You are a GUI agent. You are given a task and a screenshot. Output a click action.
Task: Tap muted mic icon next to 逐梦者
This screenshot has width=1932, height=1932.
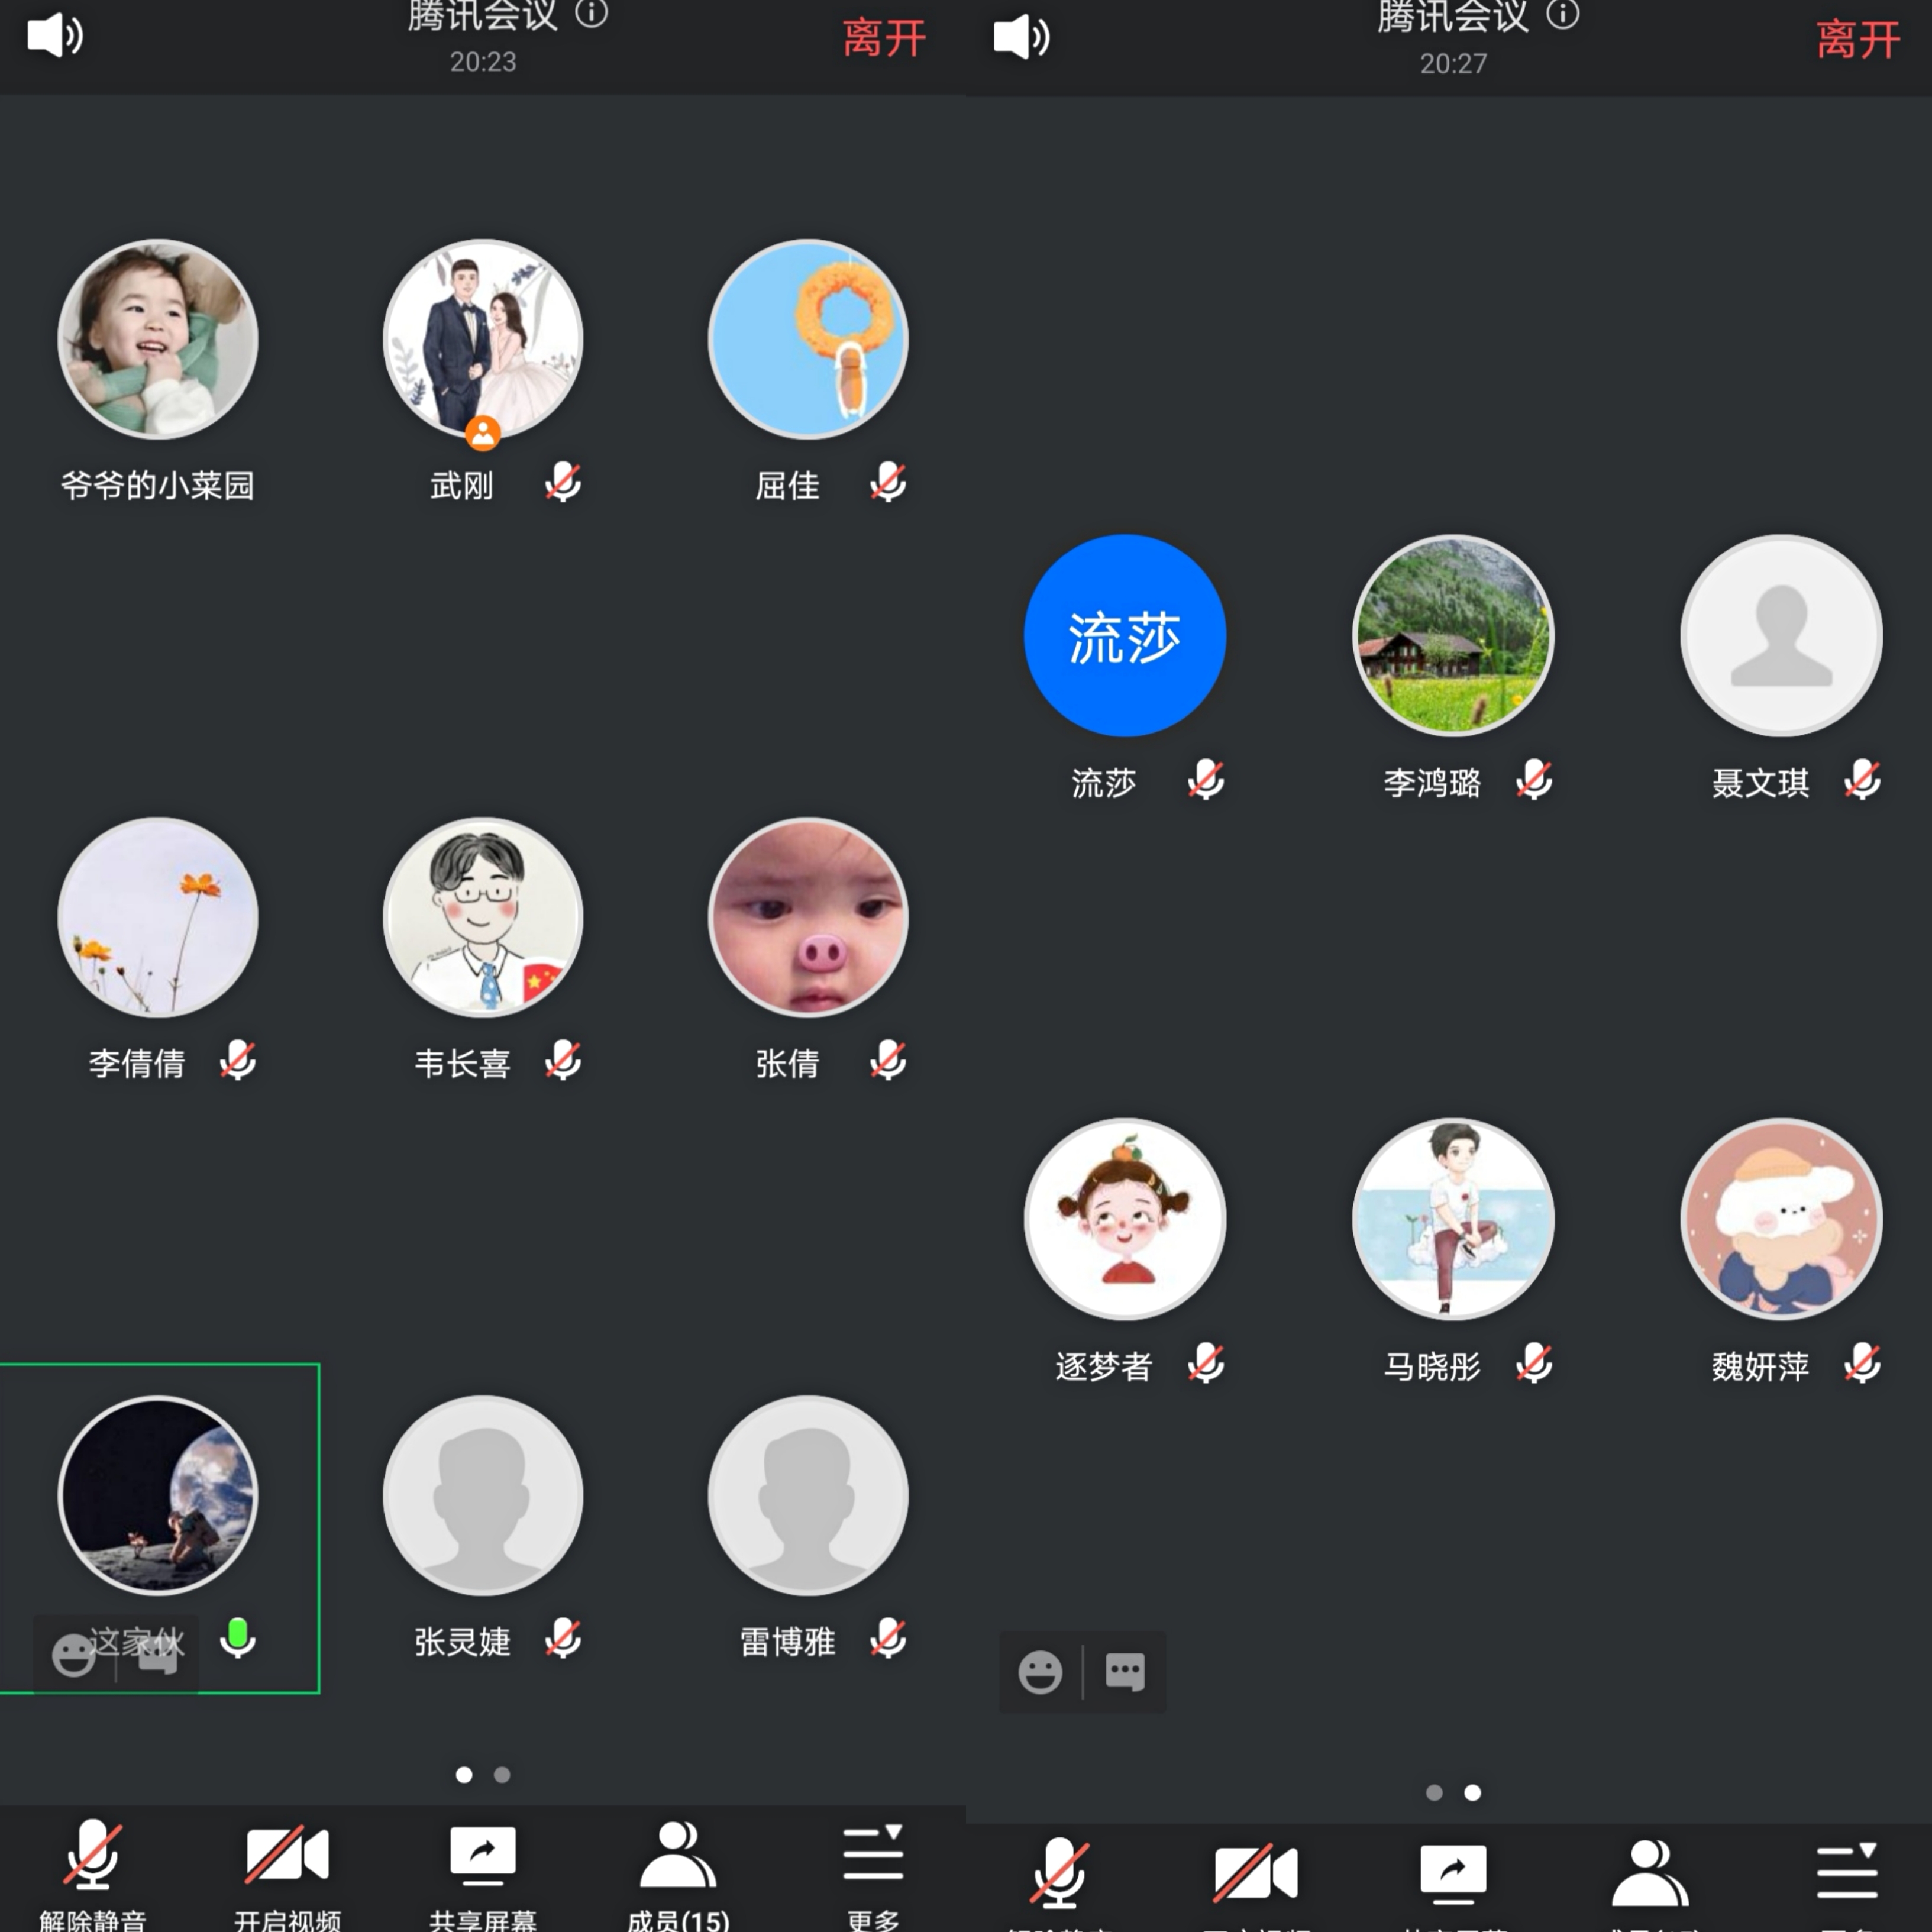point(1206,1363)
